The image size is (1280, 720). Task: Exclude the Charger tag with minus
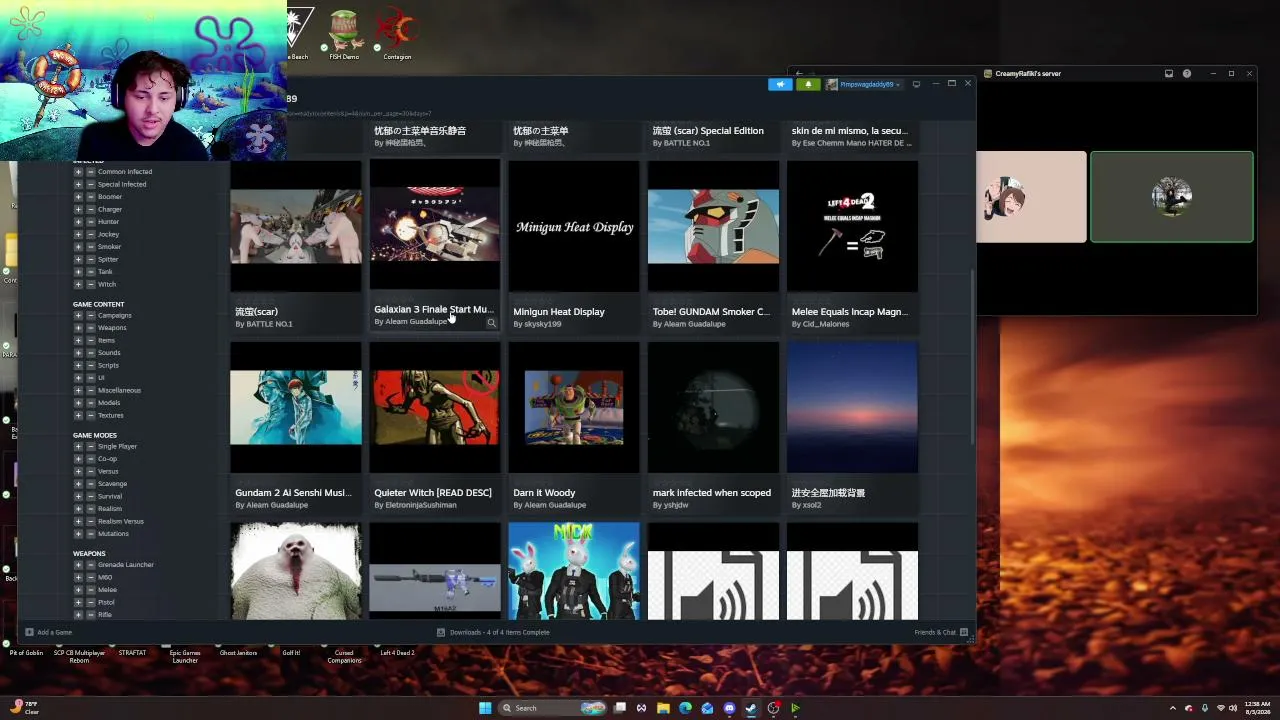[90, 209]
